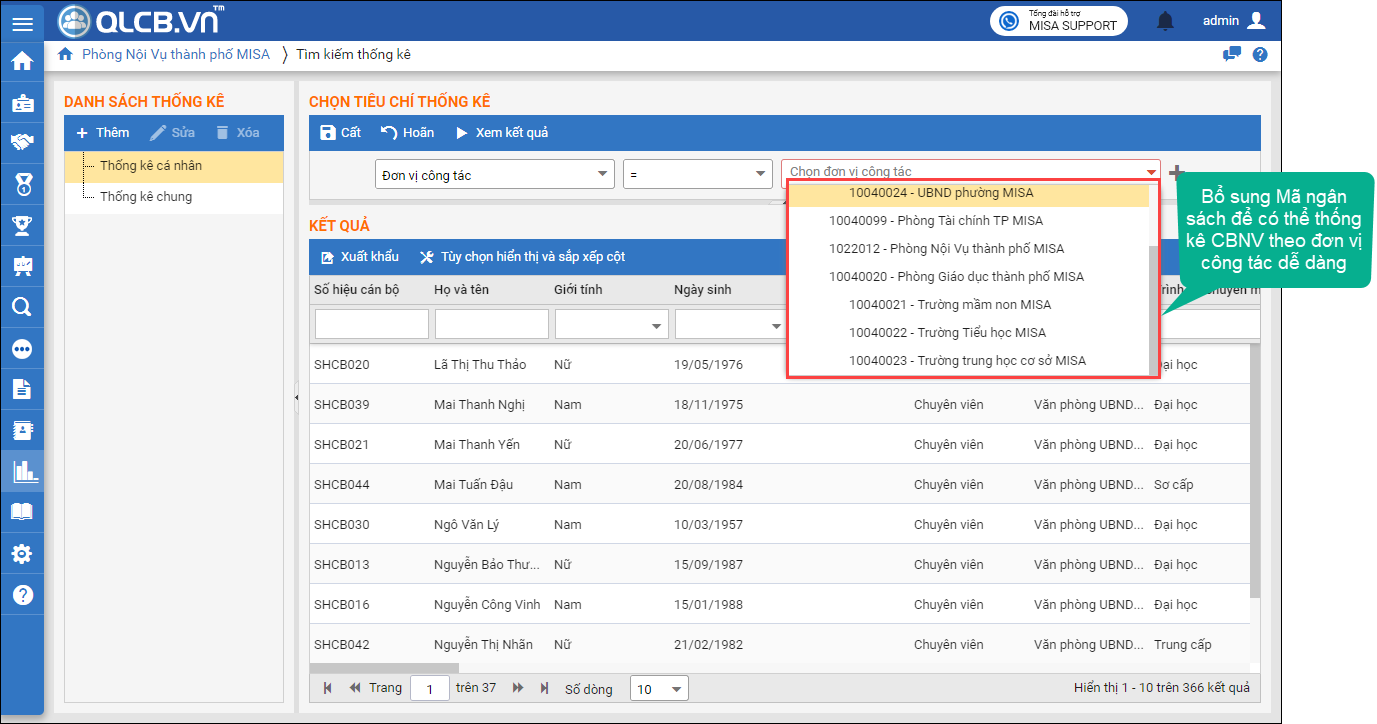Click the Xuất khẩu export button
Image resolution: width=1377 pixels, height=724 pixels.
[360, 257]
